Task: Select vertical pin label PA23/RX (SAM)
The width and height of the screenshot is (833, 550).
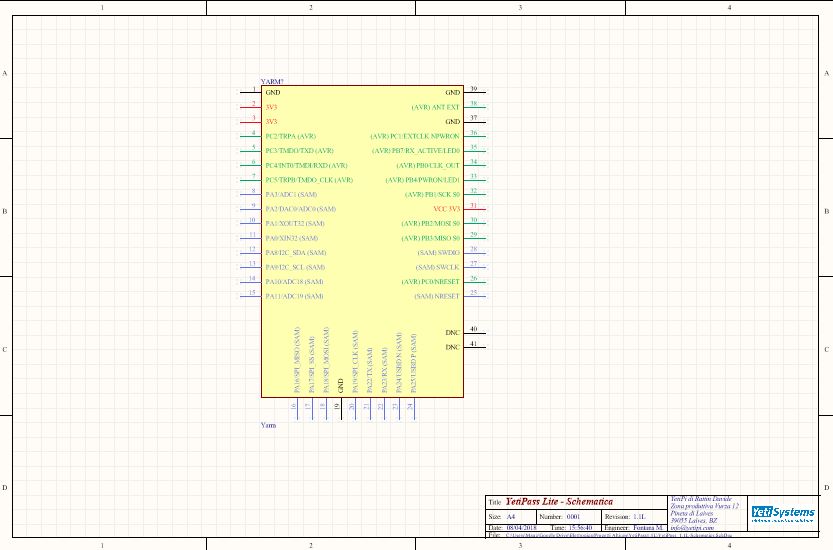Action: pos(385,370)
